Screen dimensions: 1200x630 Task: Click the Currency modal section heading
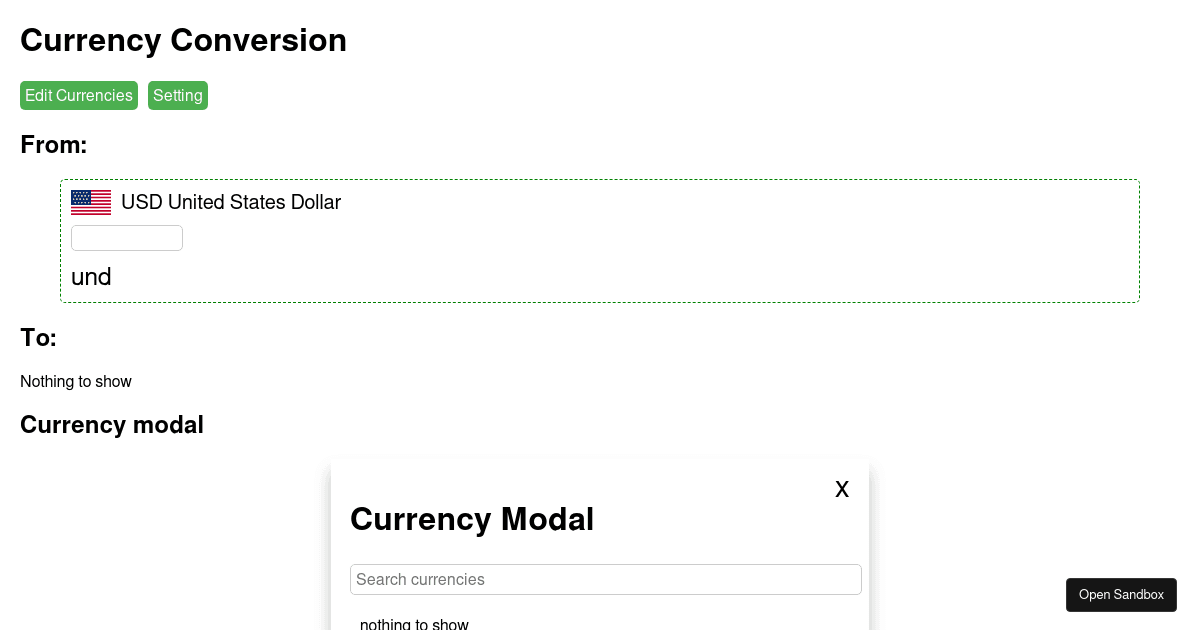point(112,424)
